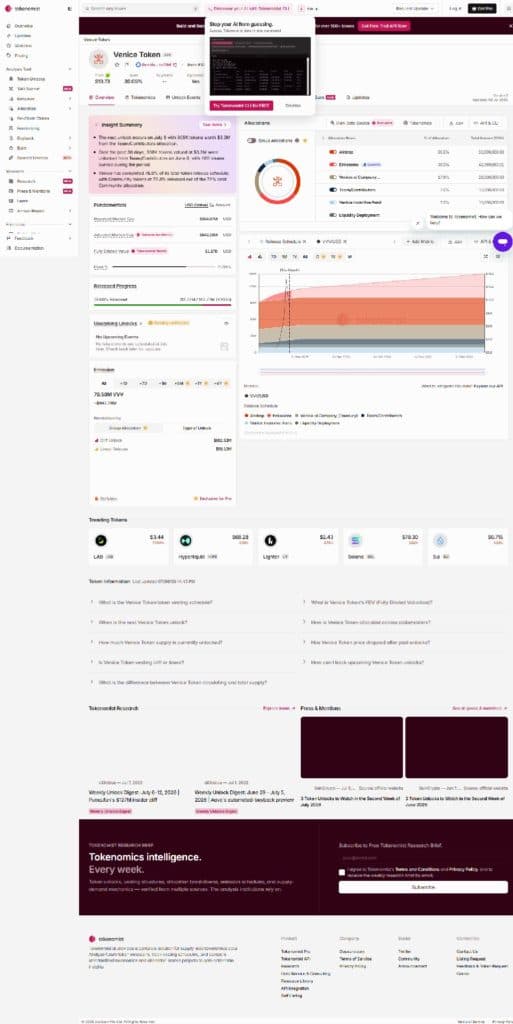Image resolution: width=513 pixels, height=1024 pixels.
Task: Switch to the Unlock Events tab
Action: point(183,97)
